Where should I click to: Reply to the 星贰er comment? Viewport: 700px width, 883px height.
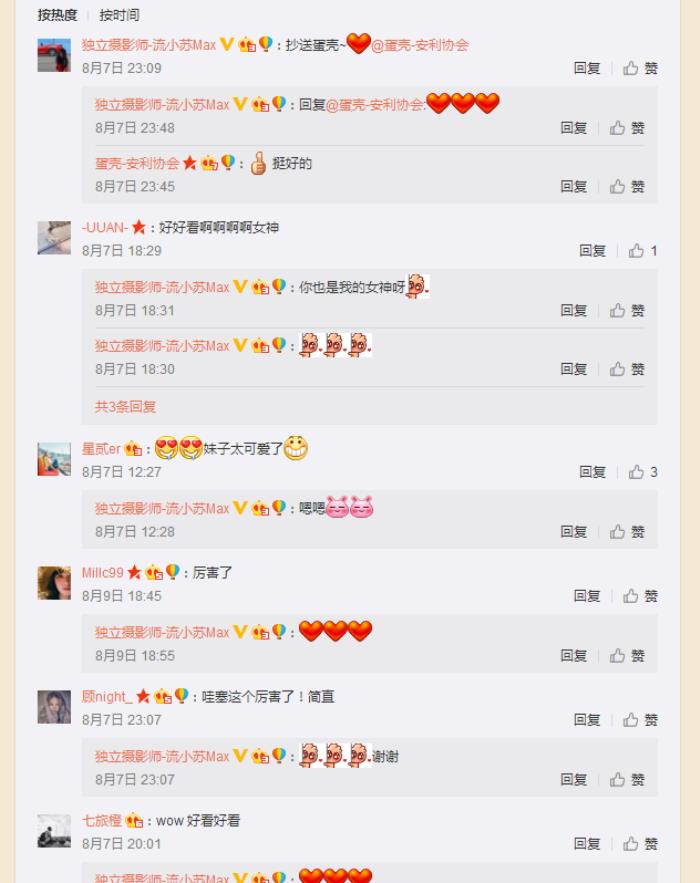592,472
